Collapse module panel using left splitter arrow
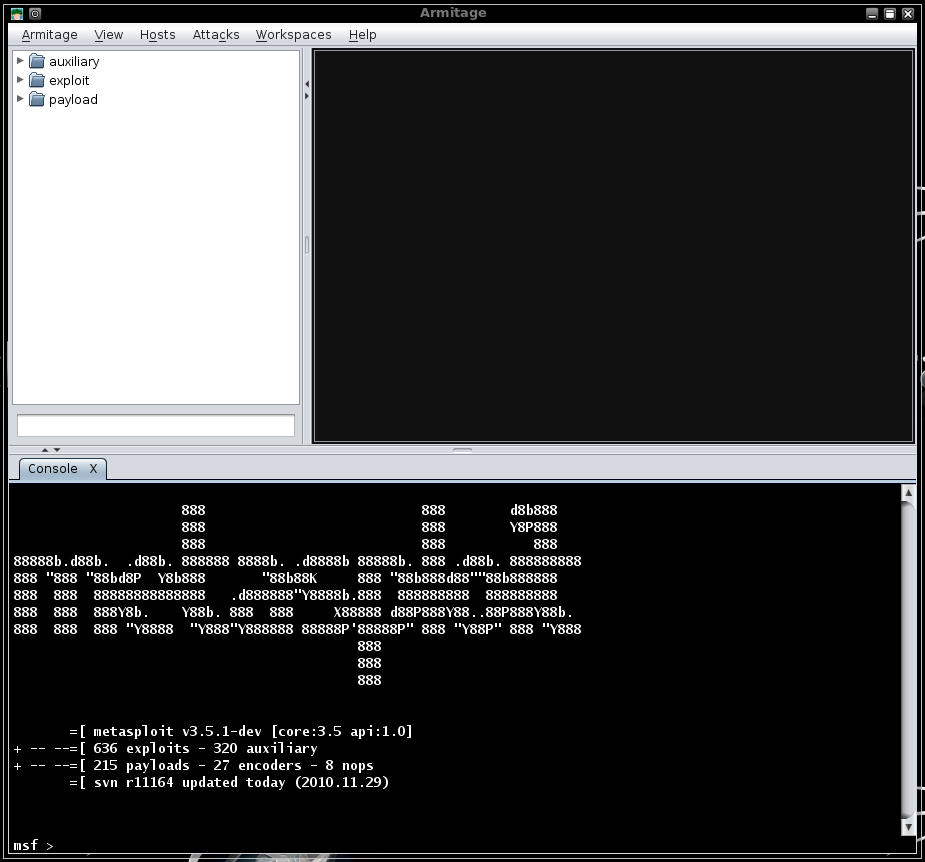This screenshot has height=862, width=925. 307,84
